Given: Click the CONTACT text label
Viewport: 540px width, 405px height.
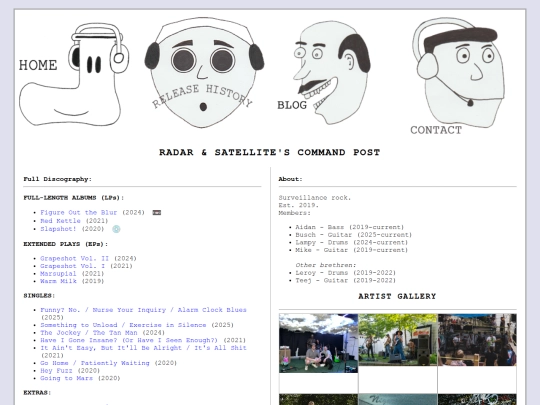Looking at the screenshot, I should click(x=436, y=130).
